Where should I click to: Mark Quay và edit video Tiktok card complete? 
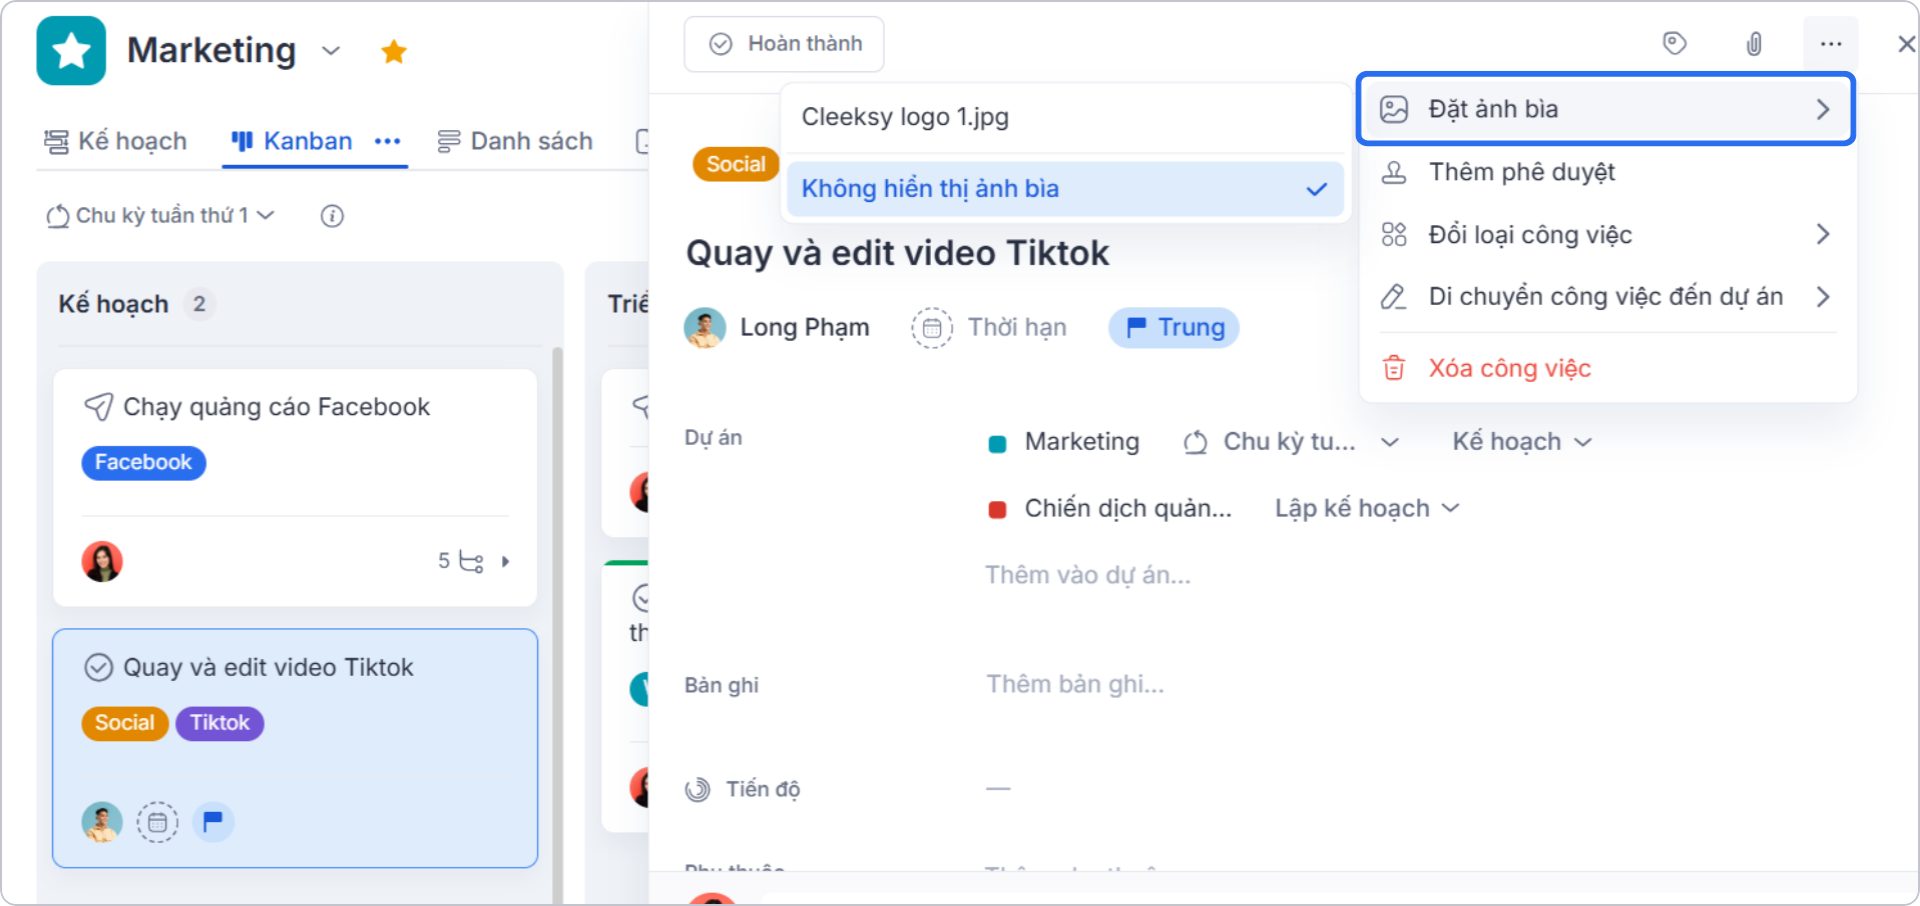tap(99, 667)
